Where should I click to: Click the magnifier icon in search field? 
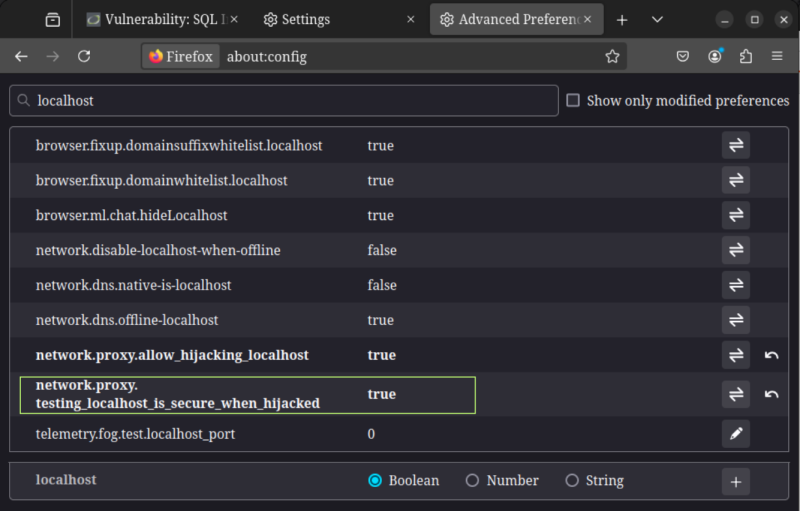[23, 100]
